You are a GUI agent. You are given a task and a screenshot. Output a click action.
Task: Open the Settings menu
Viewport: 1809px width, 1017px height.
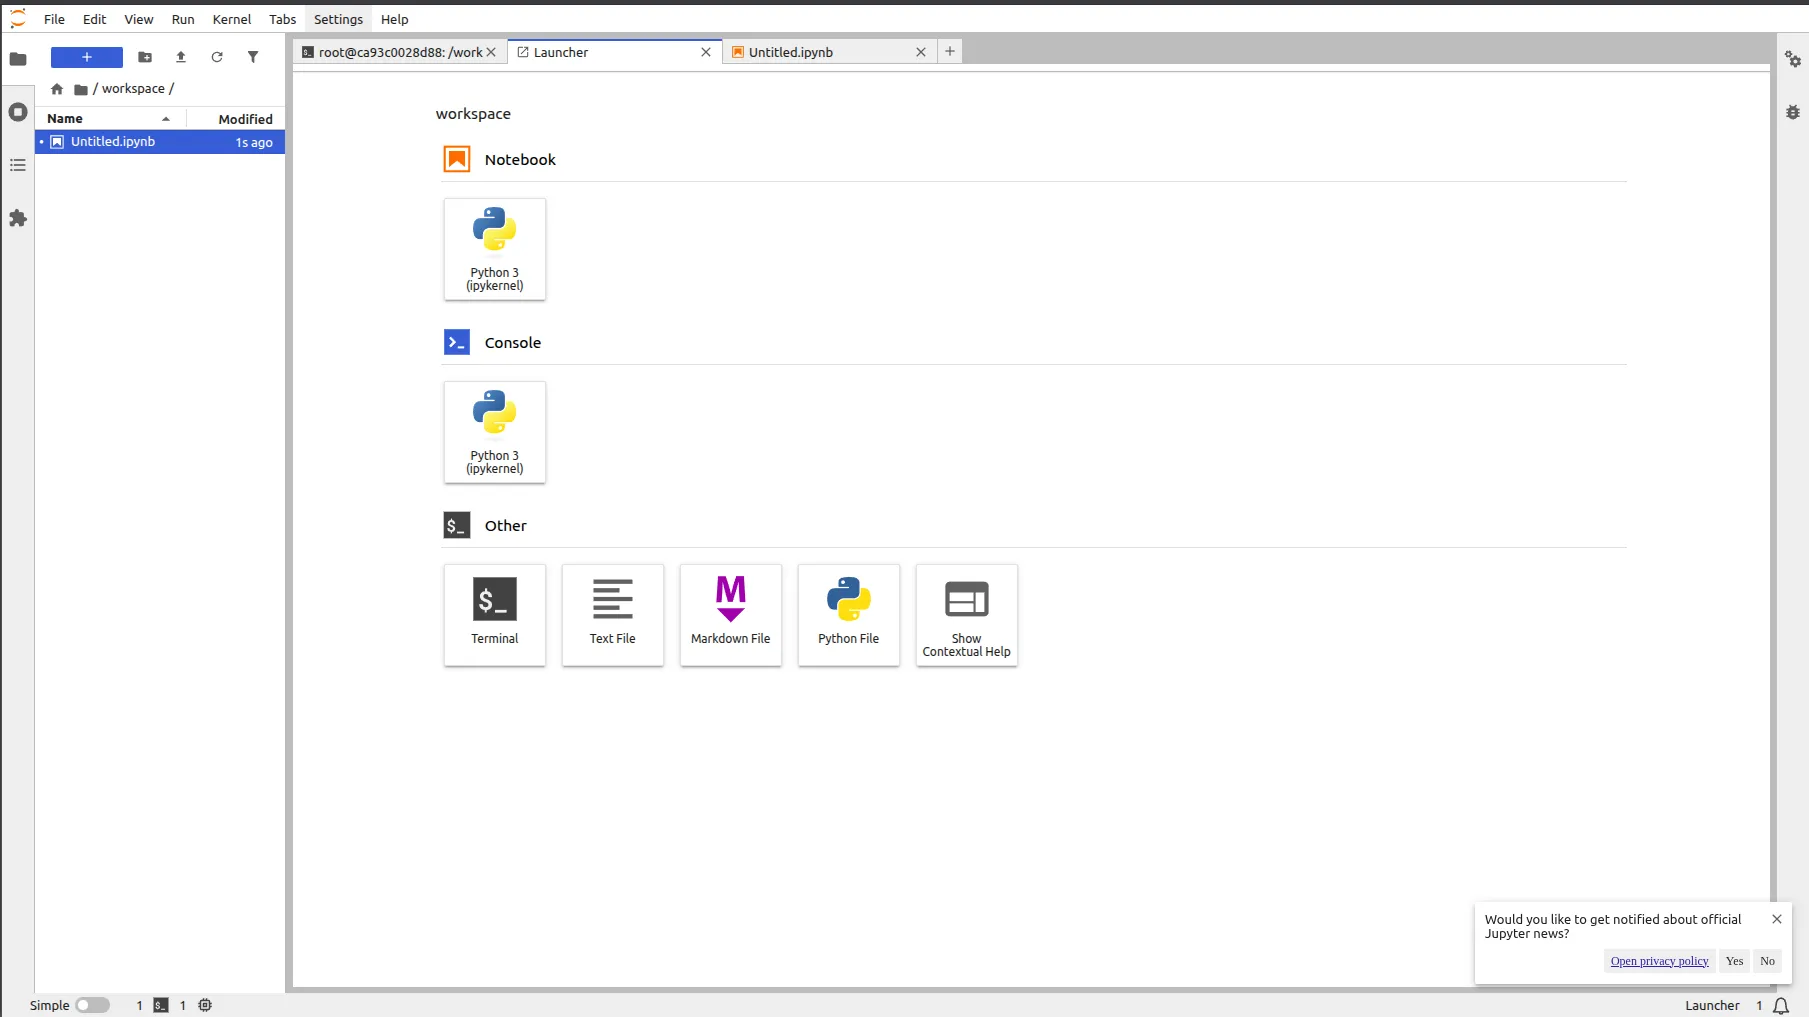[x=338, y=19]
